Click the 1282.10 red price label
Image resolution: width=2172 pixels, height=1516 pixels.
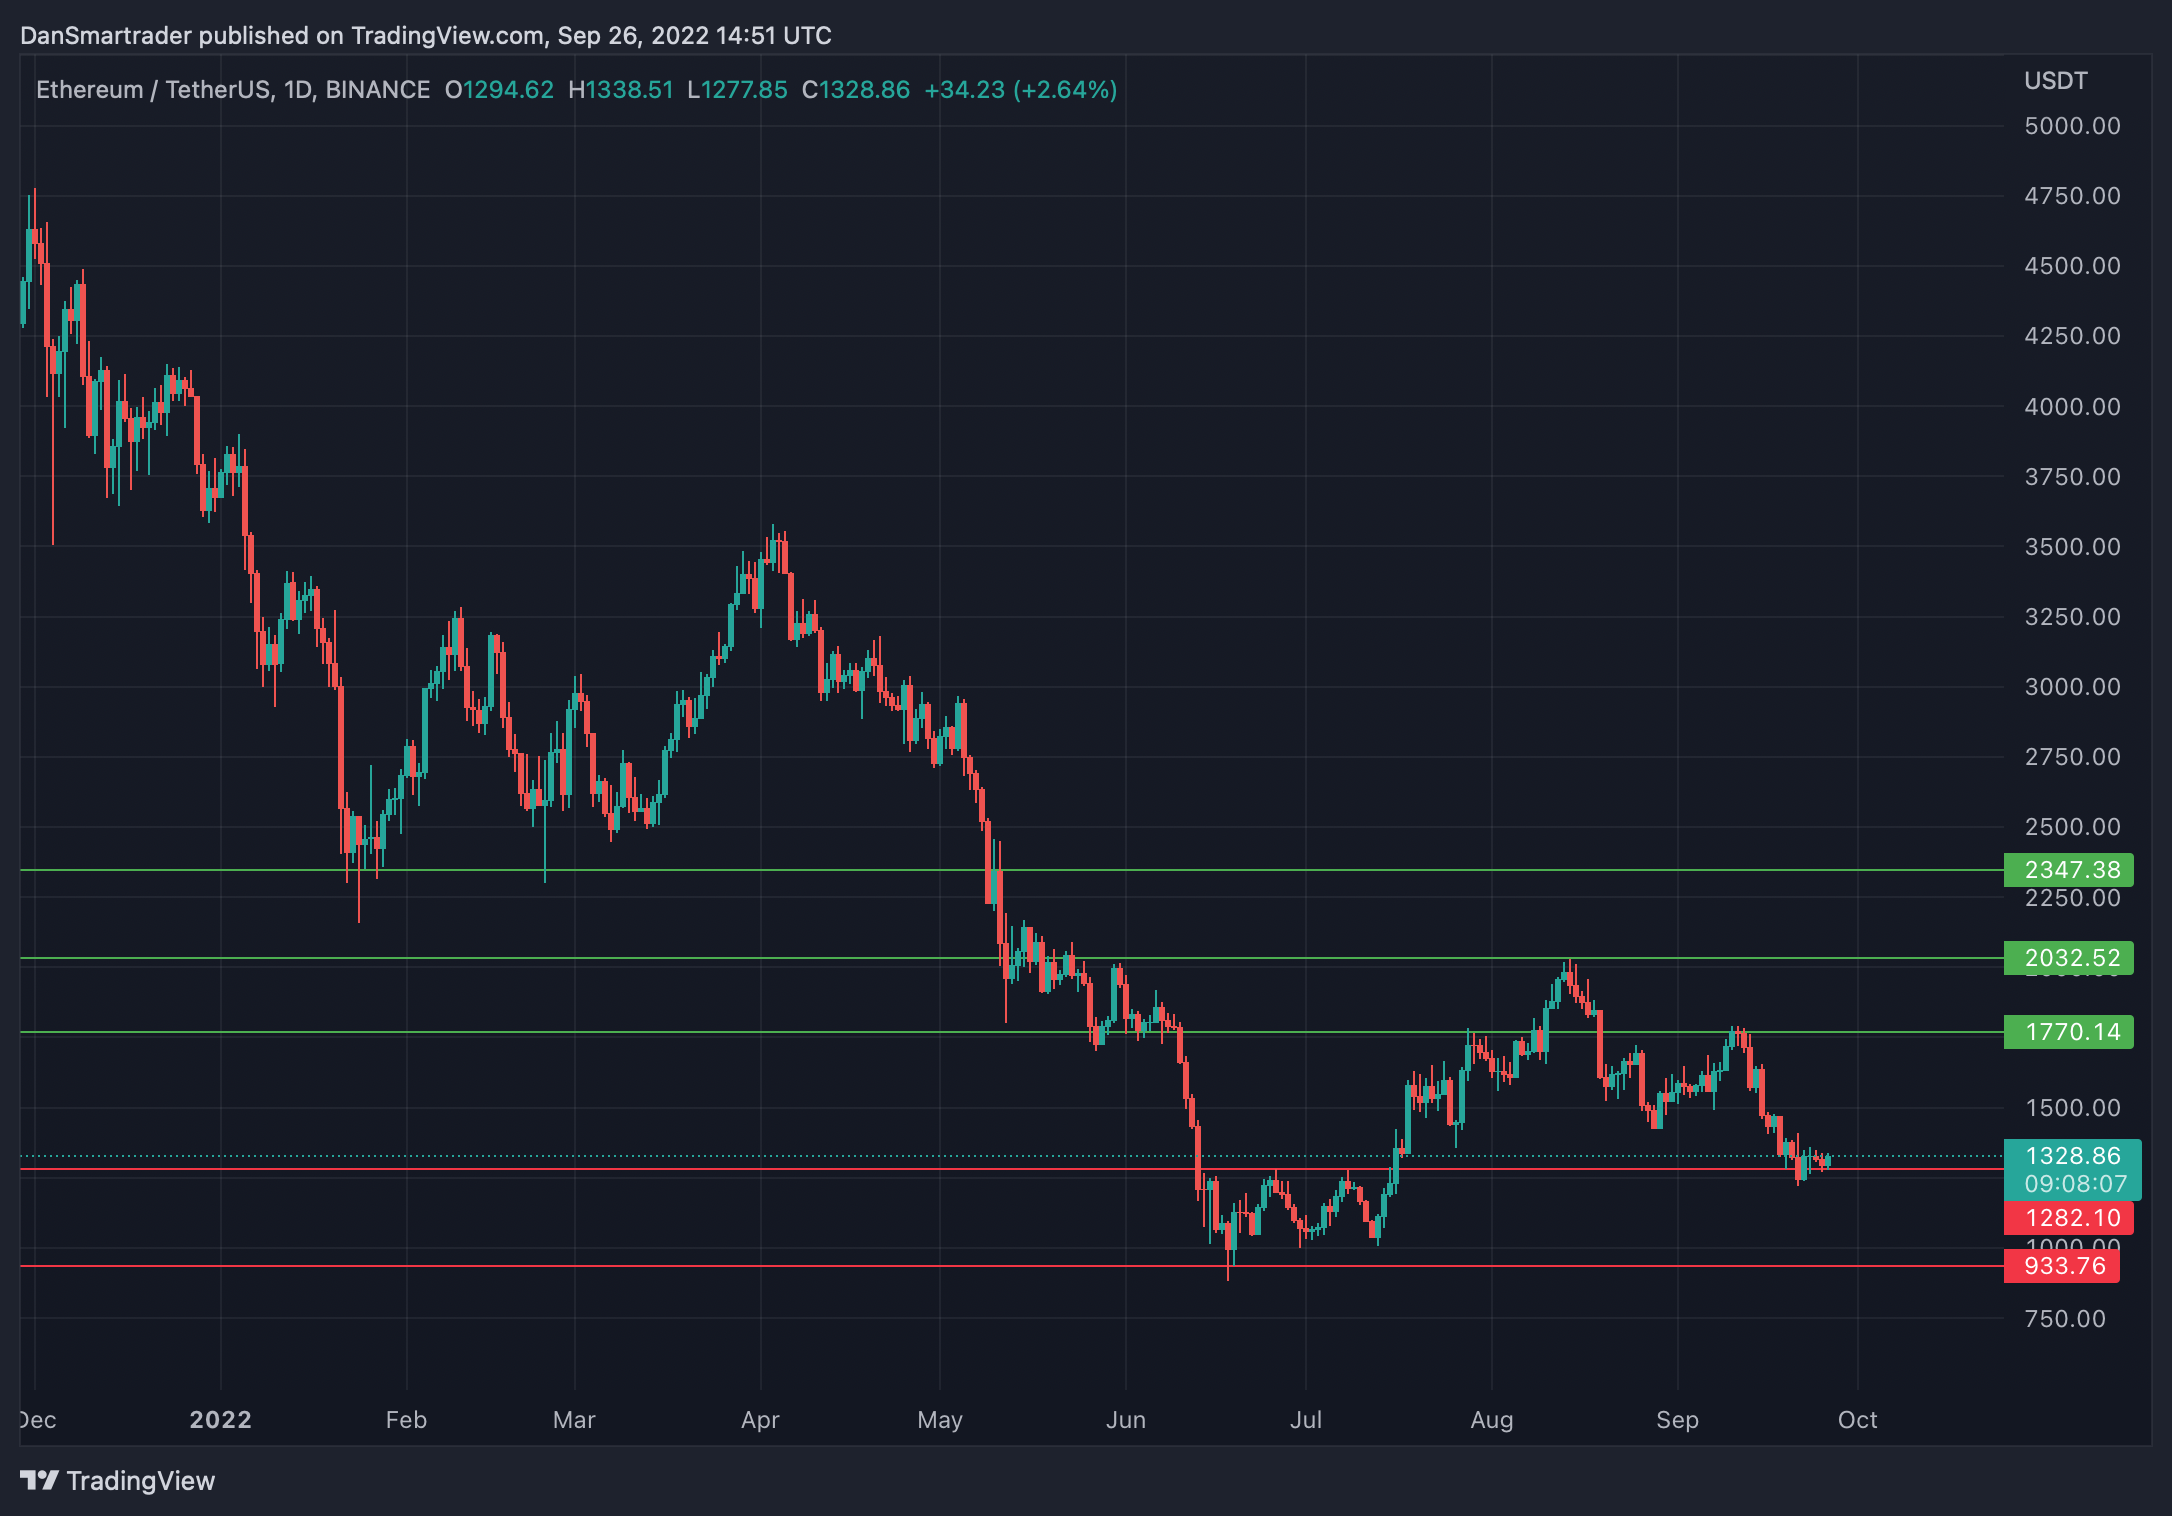[x=2068, y=1218]
